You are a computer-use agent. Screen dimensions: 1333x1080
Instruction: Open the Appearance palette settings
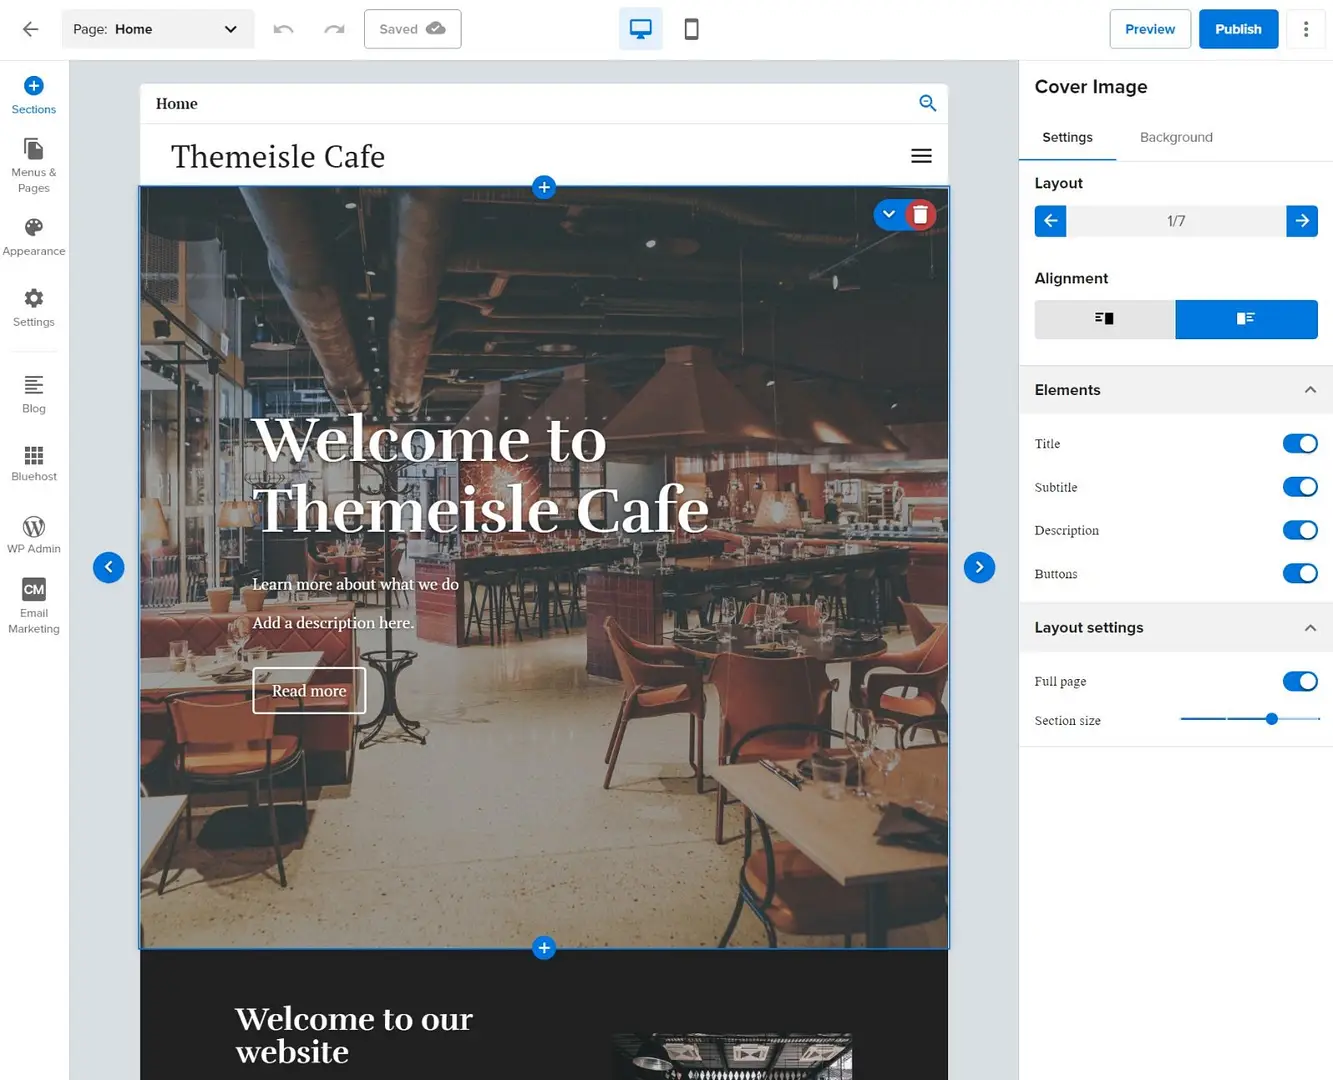point(34,237)
